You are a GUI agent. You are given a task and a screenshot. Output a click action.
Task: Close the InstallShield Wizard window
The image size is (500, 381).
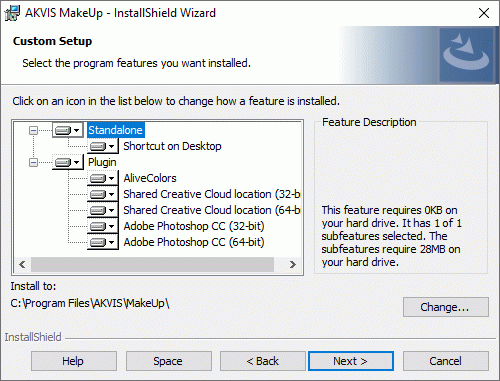484,13
